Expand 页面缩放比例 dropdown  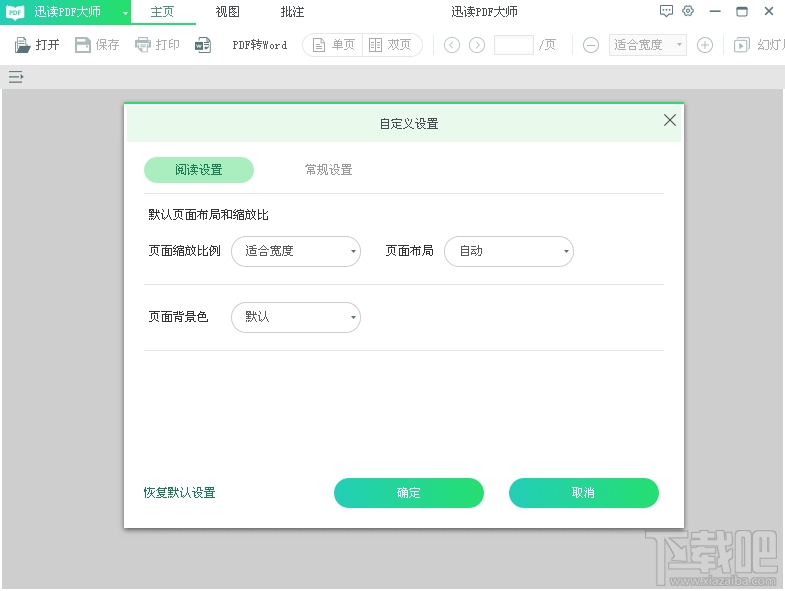pos(296,251)
